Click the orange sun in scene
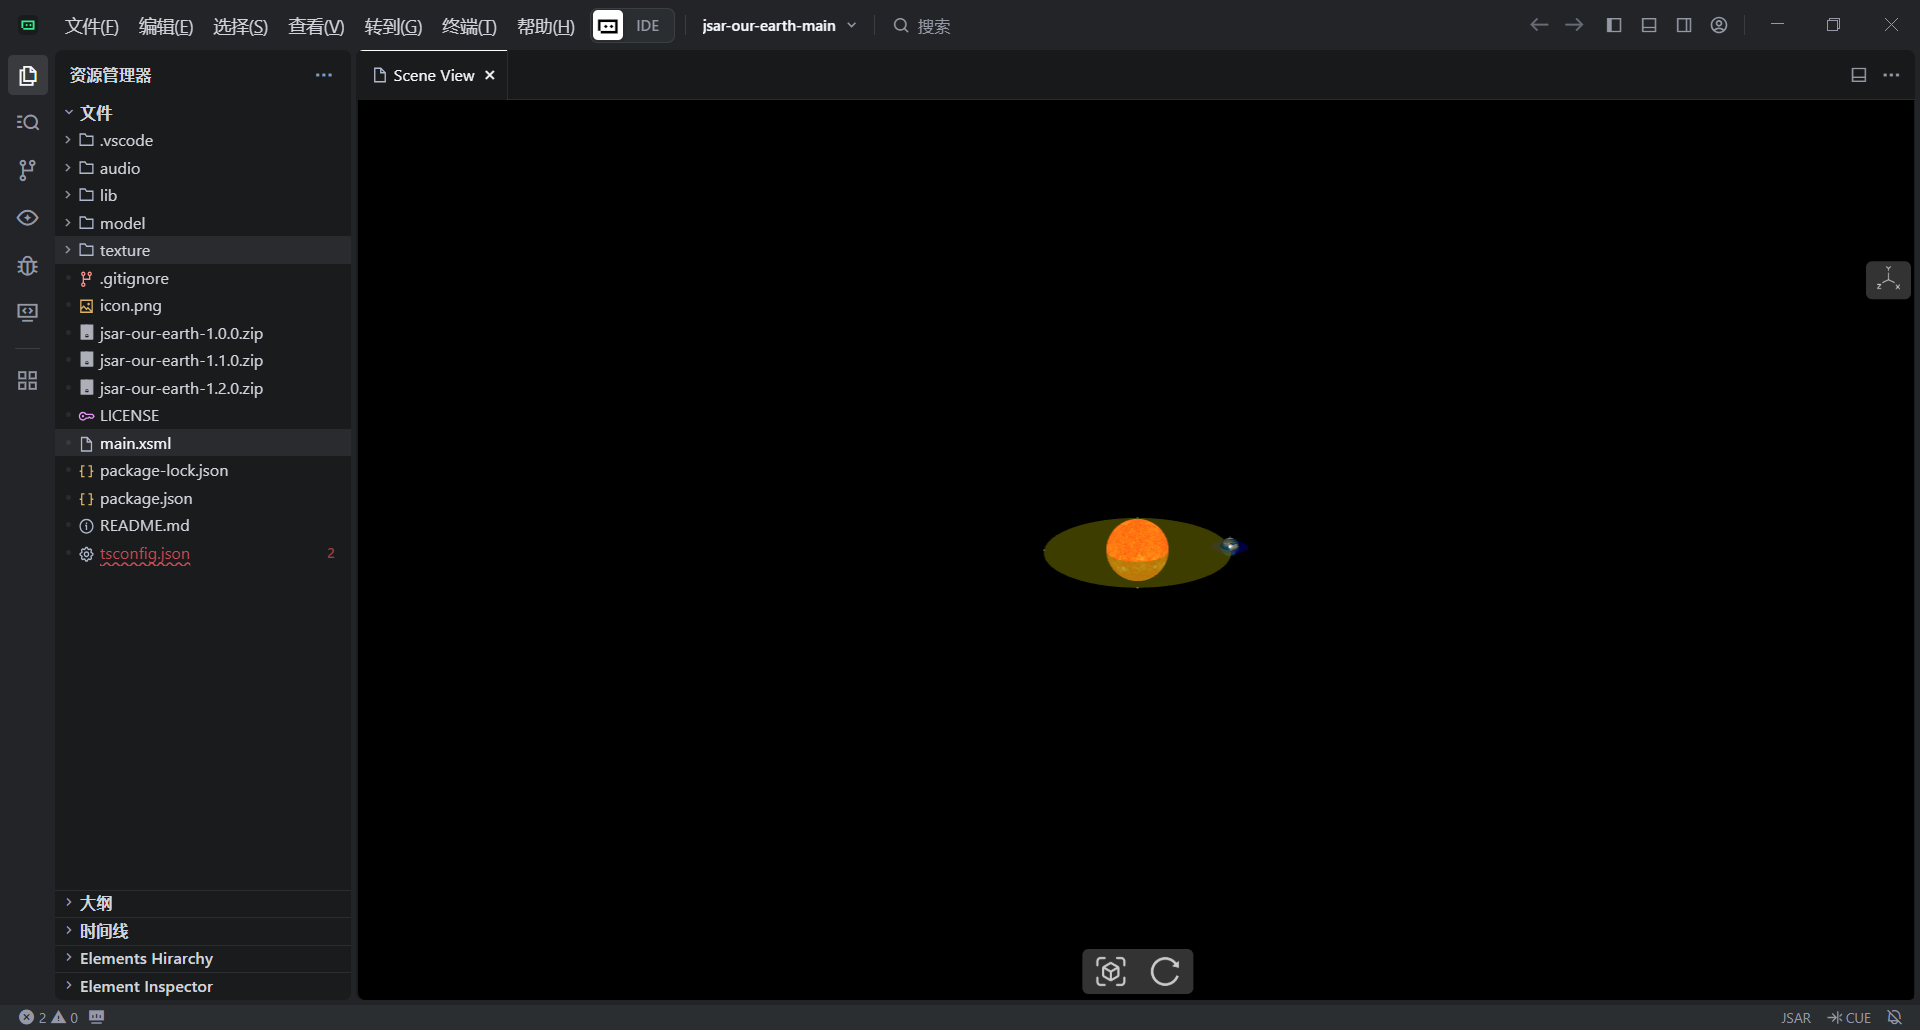The height and width of the screenshot is (1030, 1920). (x=1137, y=548)
